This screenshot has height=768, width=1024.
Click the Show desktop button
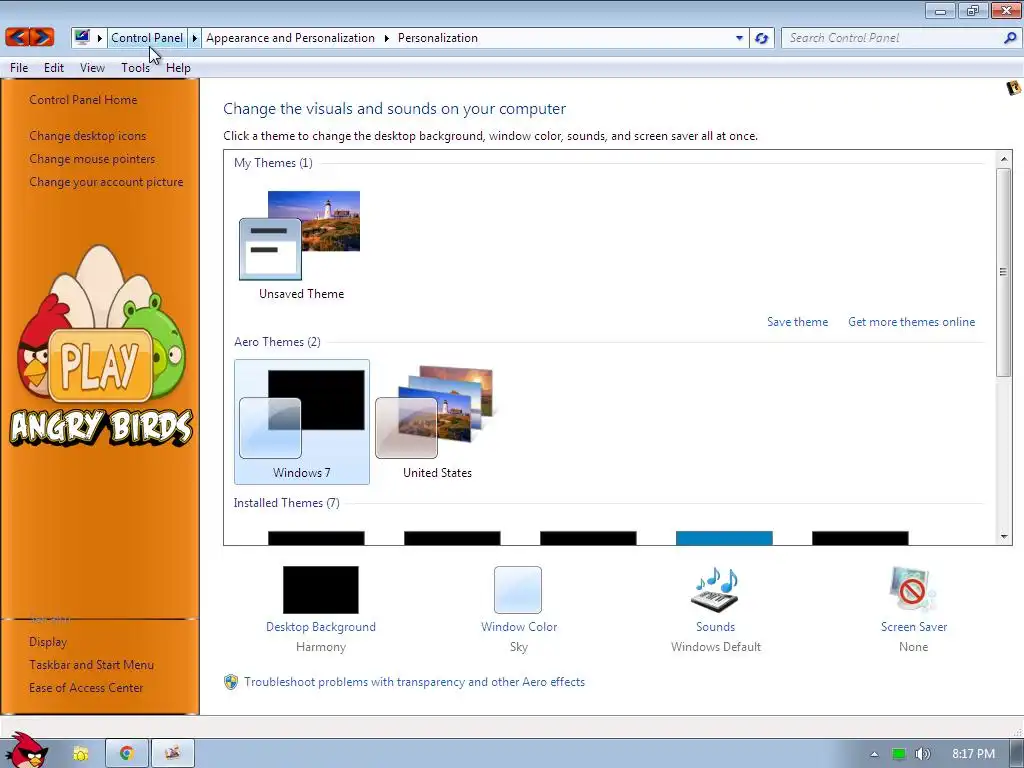(x=1017, y=754)
